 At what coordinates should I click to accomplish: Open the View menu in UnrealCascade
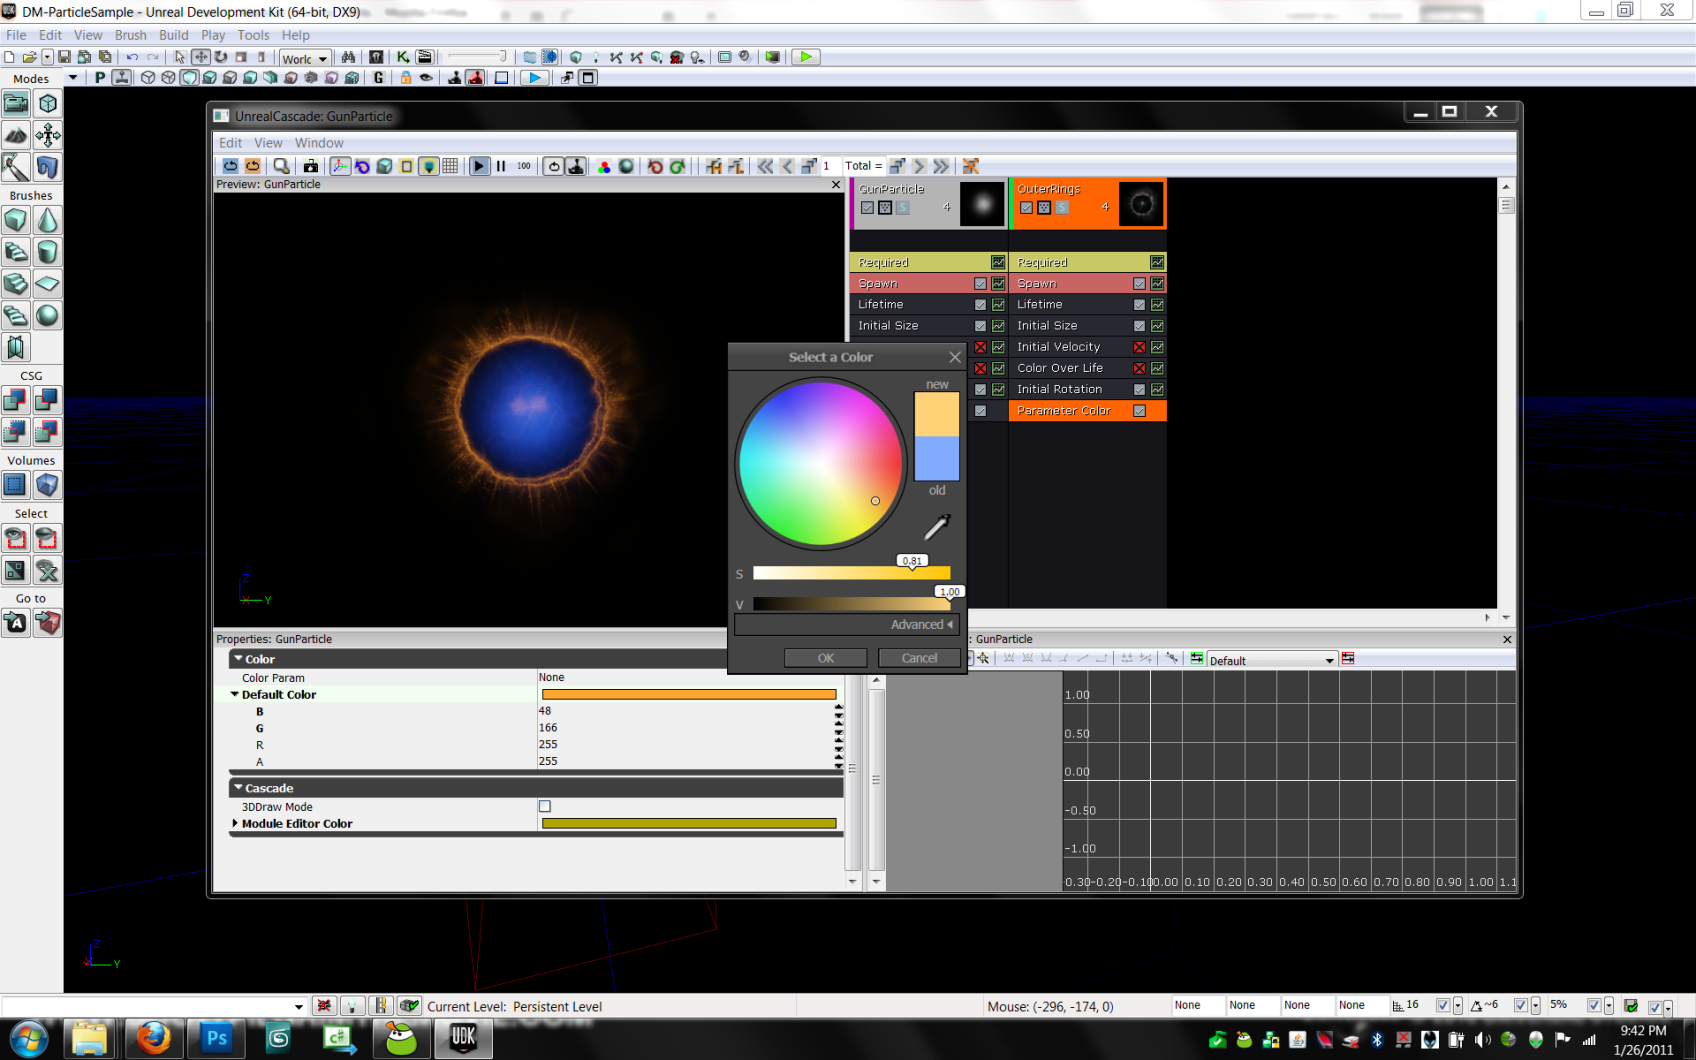pos(268,143)
